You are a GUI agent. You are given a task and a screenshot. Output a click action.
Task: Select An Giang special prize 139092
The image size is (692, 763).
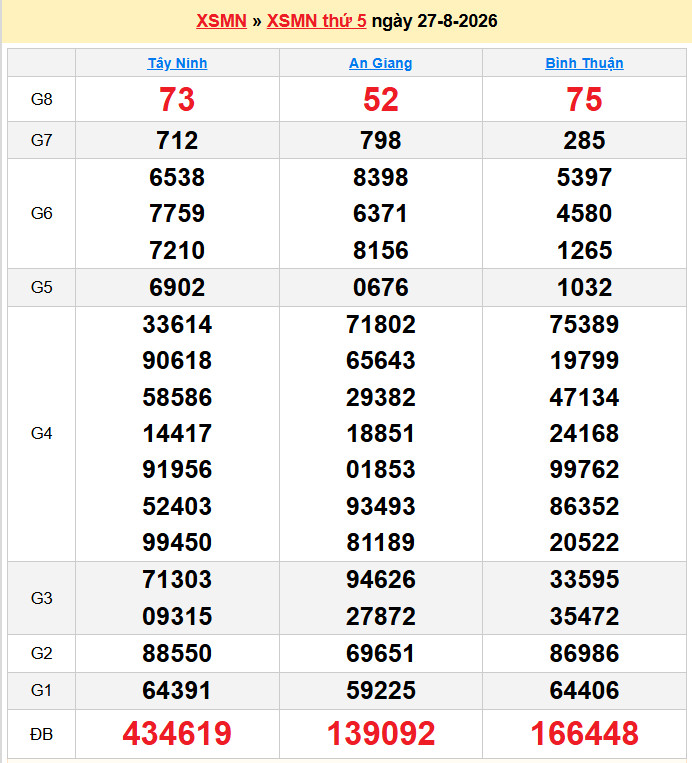(x=381, y=733)
